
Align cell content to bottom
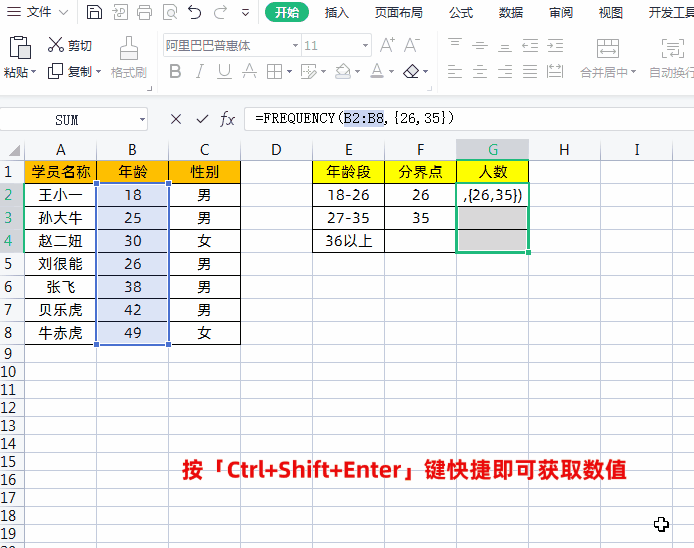tap(505, 46)
